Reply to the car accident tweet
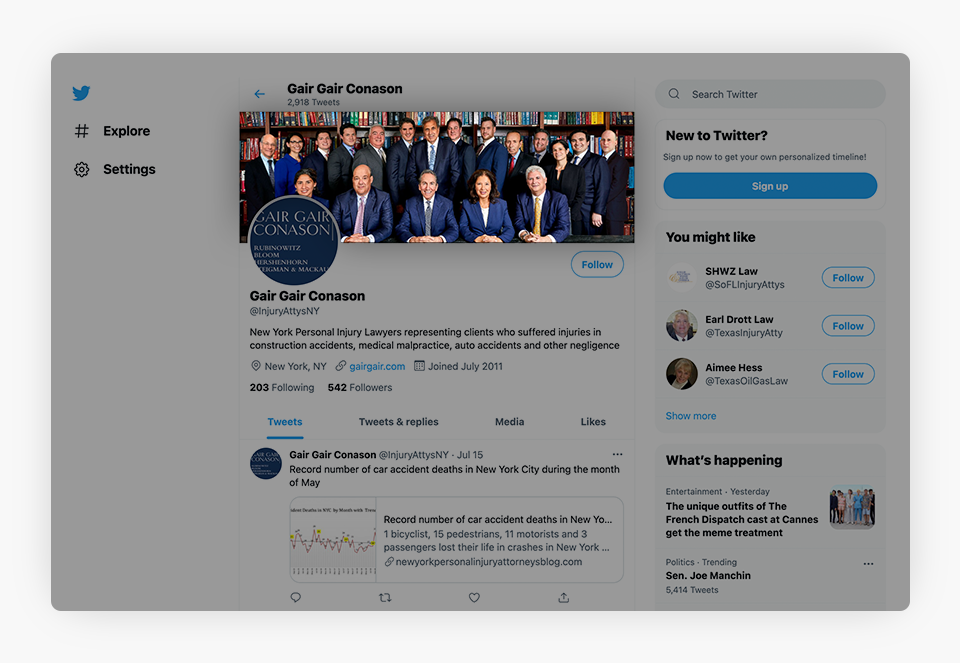The image size is (960, 663). pyautogui.click(x=296, y=597)
